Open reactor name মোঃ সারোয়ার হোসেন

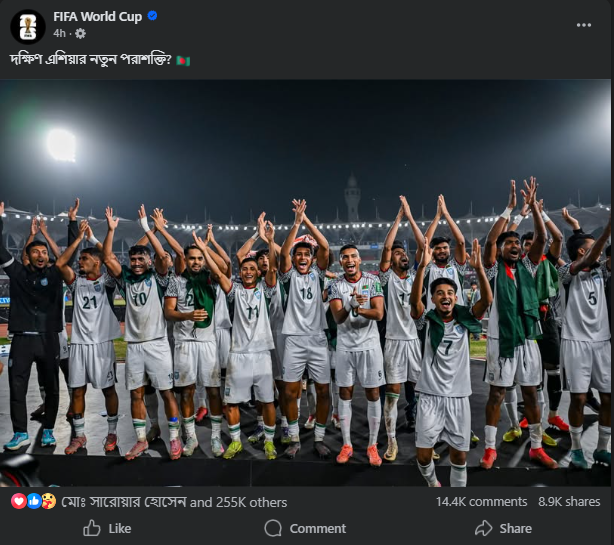pyautogui.click(x=122, y=502)
